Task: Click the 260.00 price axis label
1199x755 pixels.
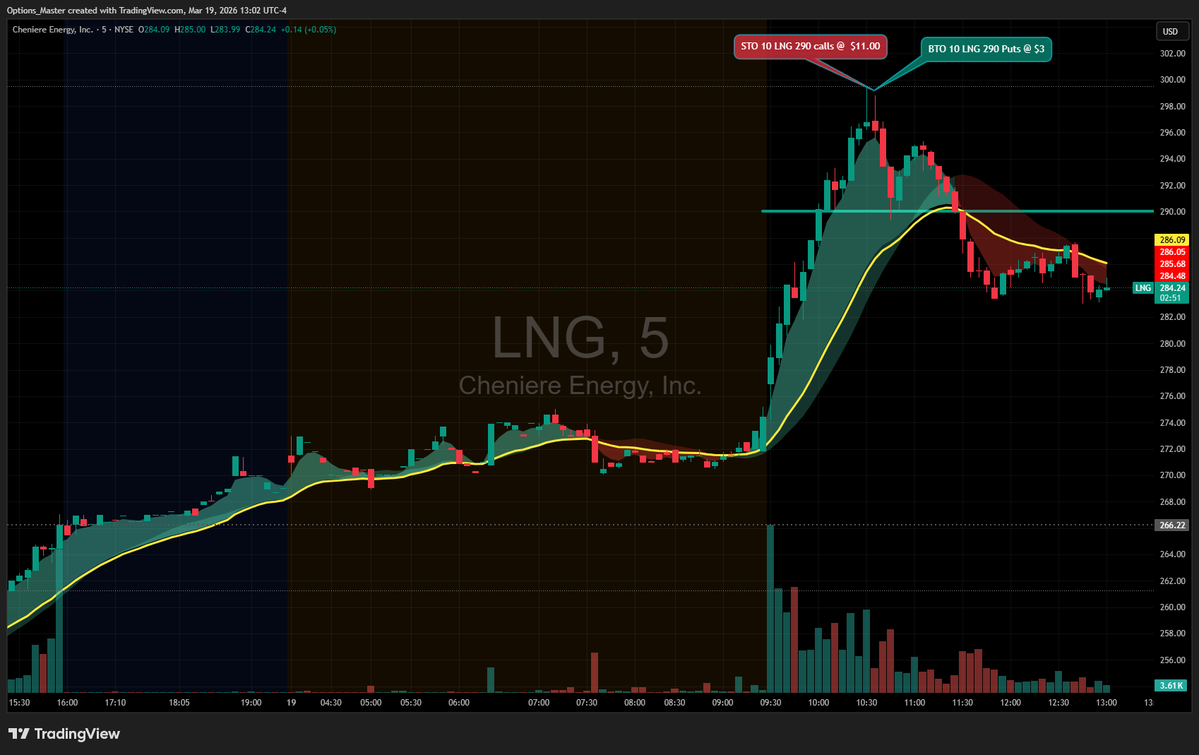Action: (x=1172, y=607)
